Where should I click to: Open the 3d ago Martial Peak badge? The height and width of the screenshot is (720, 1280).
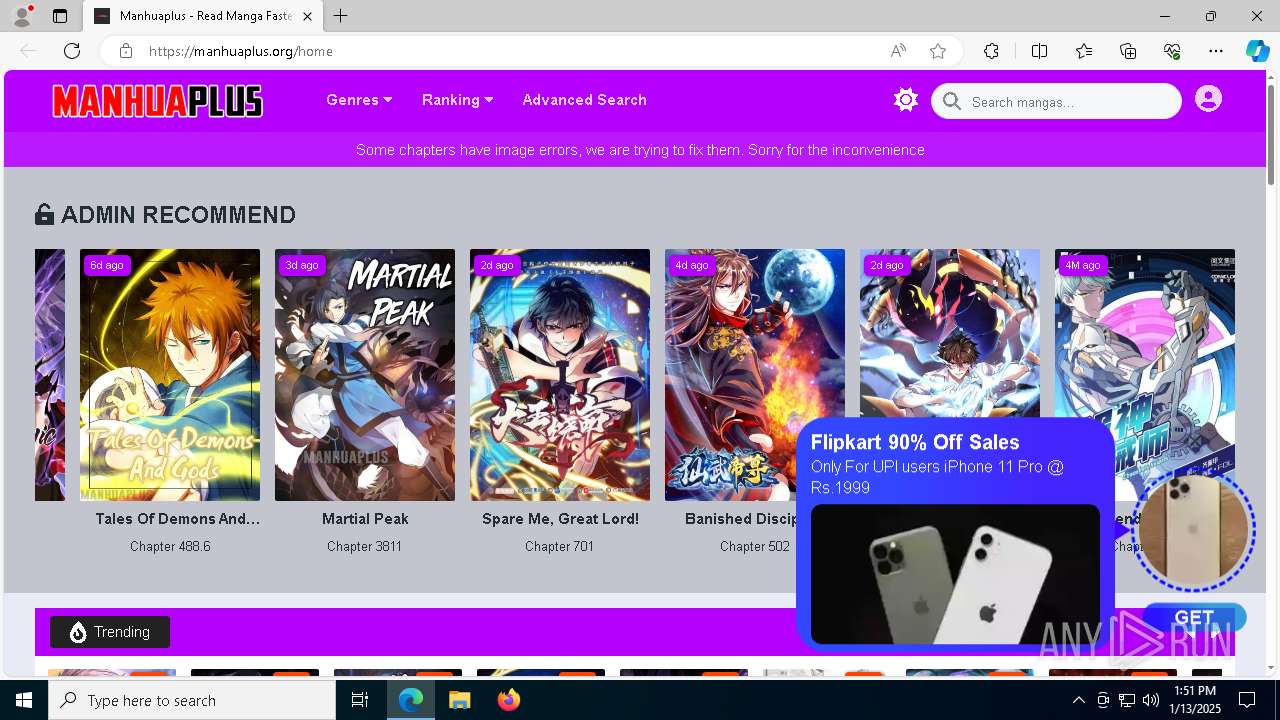coord(302,265)
